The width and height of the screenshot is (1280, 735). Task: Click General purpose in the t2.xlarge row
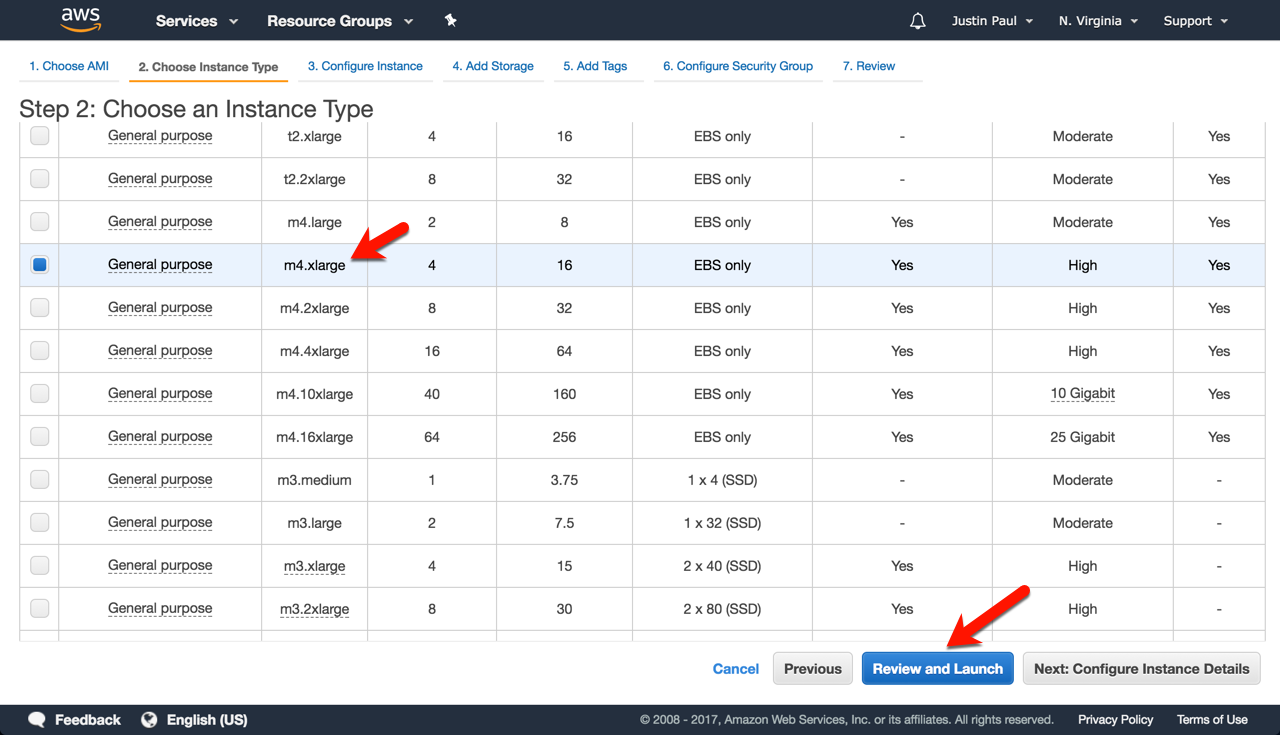click(160, 136)
